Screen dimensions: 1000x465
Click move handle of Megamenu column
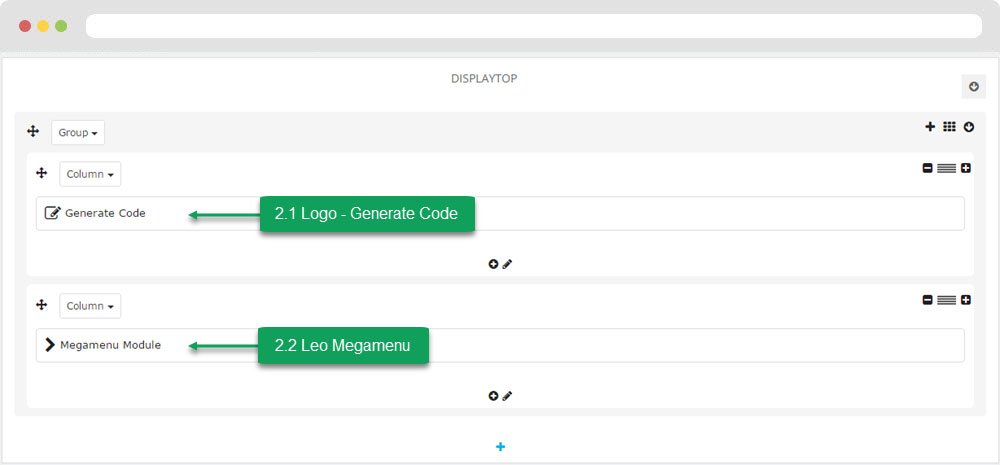(x=41, y=305)
